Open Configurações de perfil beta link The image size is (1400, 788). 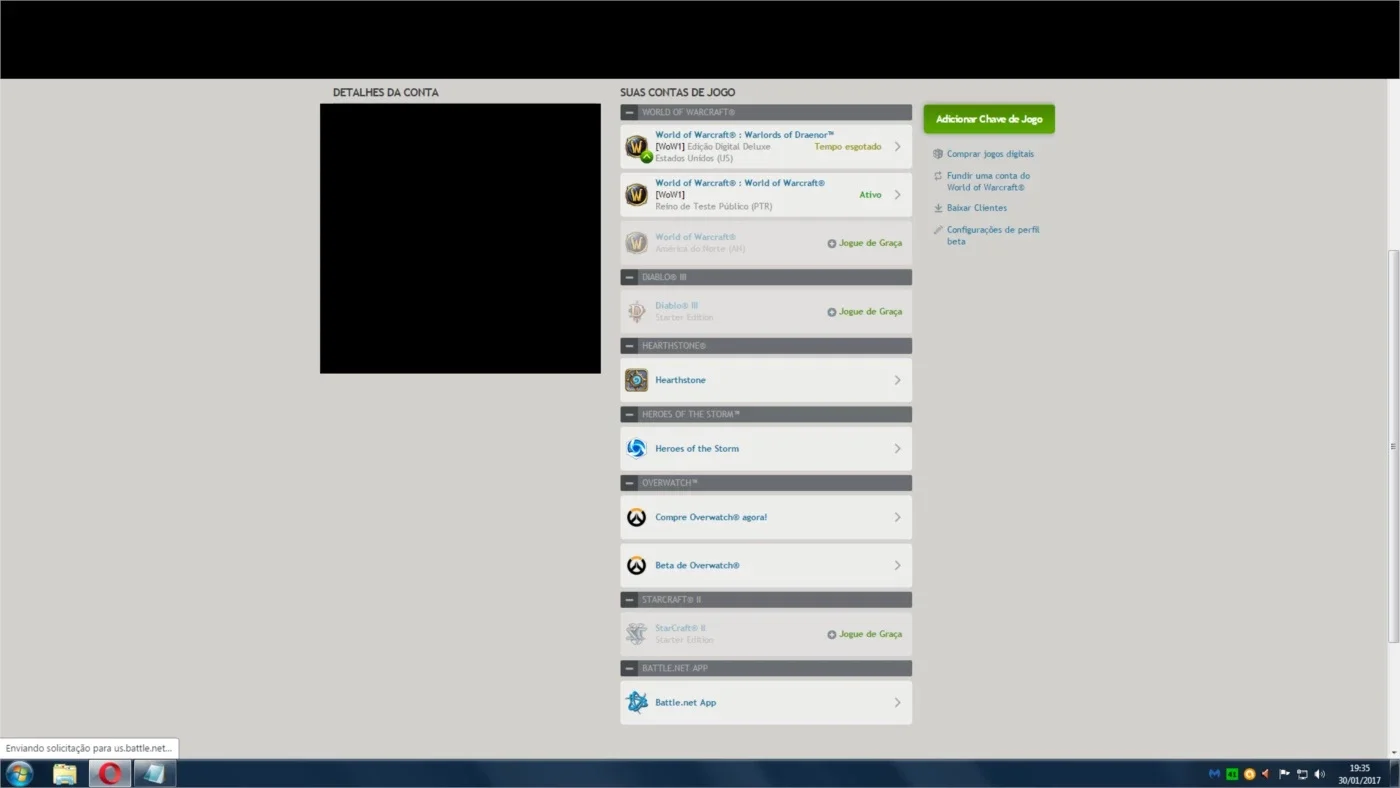(993, 235)
